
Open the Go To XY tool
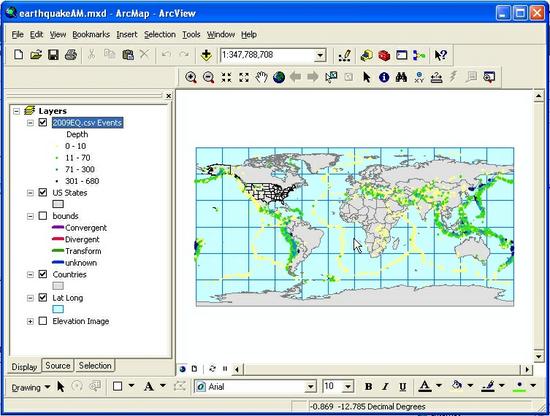tap(419, 77)
